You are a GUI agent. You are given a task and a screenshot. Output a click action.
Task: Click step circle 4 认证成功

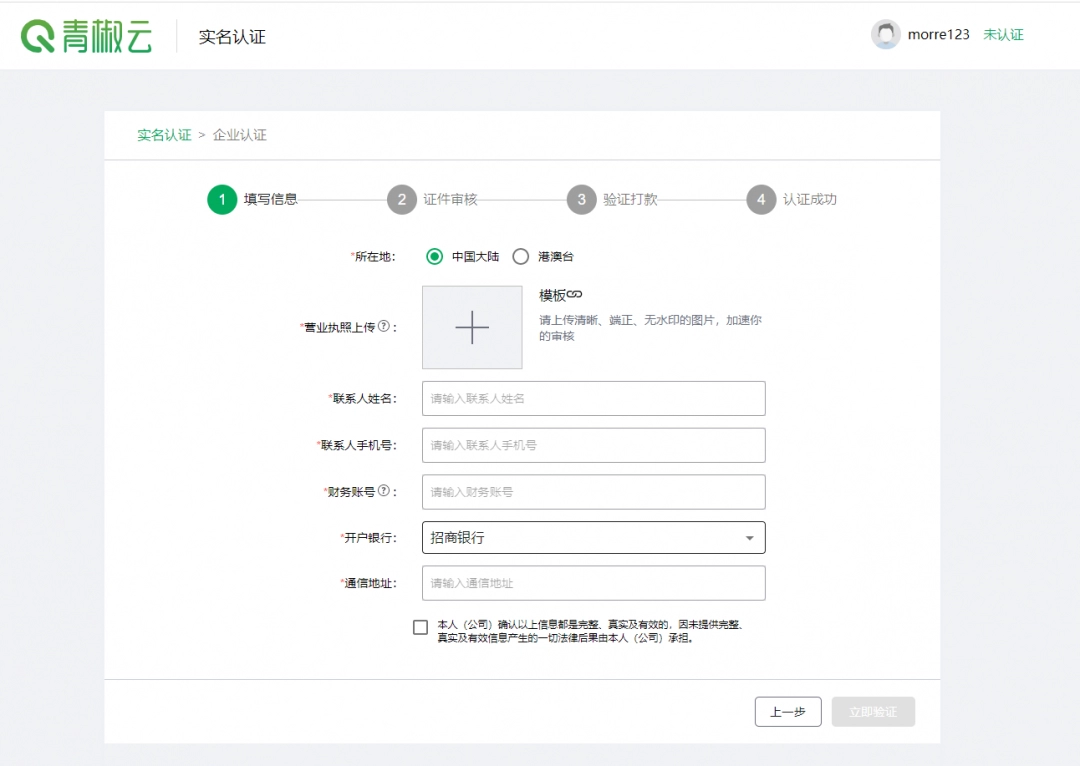coord(760,199)
